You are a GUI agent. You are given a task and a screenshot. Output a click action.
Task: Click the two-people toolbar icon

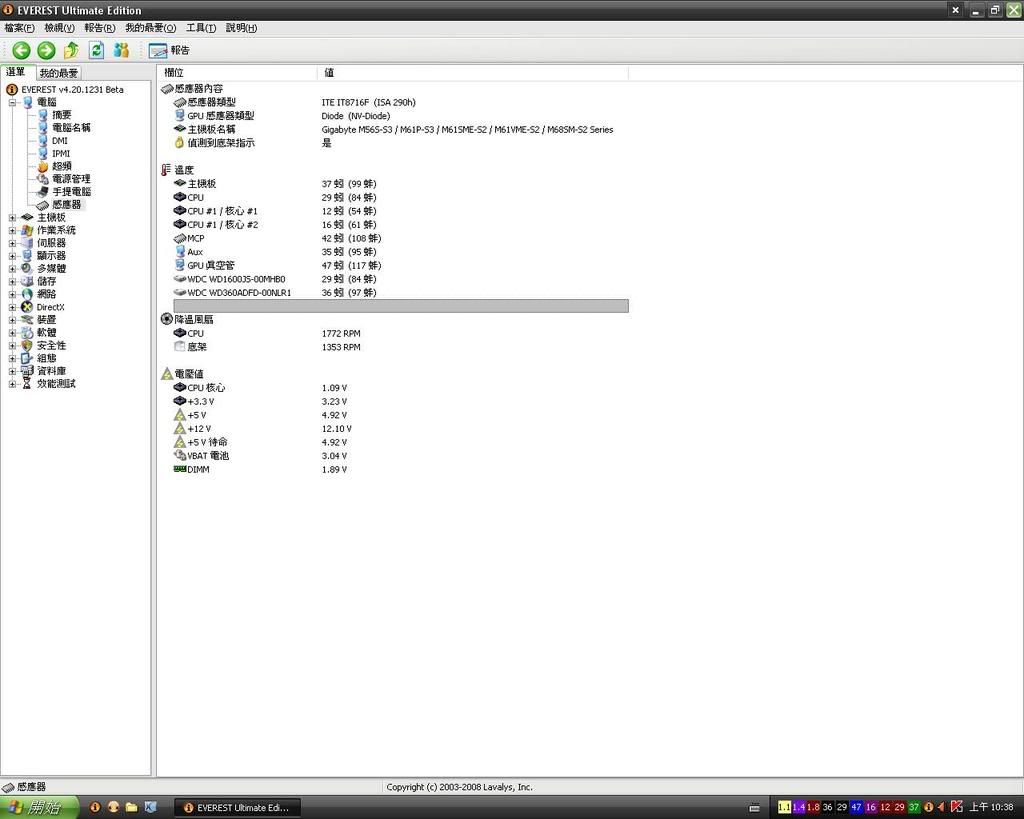(121, 50)
